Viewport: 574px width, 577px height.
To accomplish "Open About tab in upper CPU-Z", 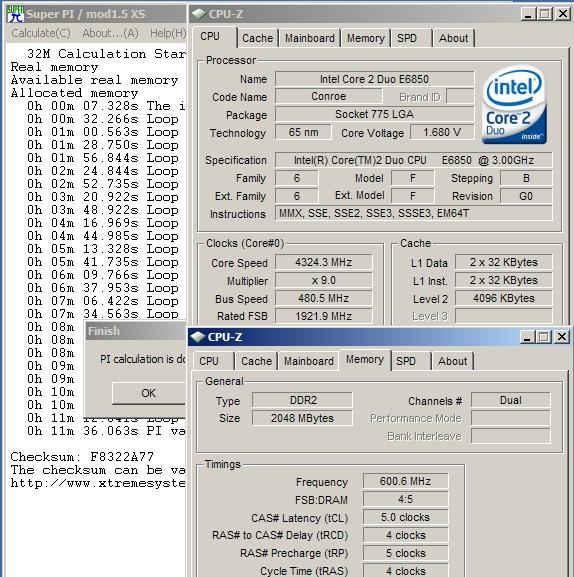I will pyautogui.click(x=454, y=38).
